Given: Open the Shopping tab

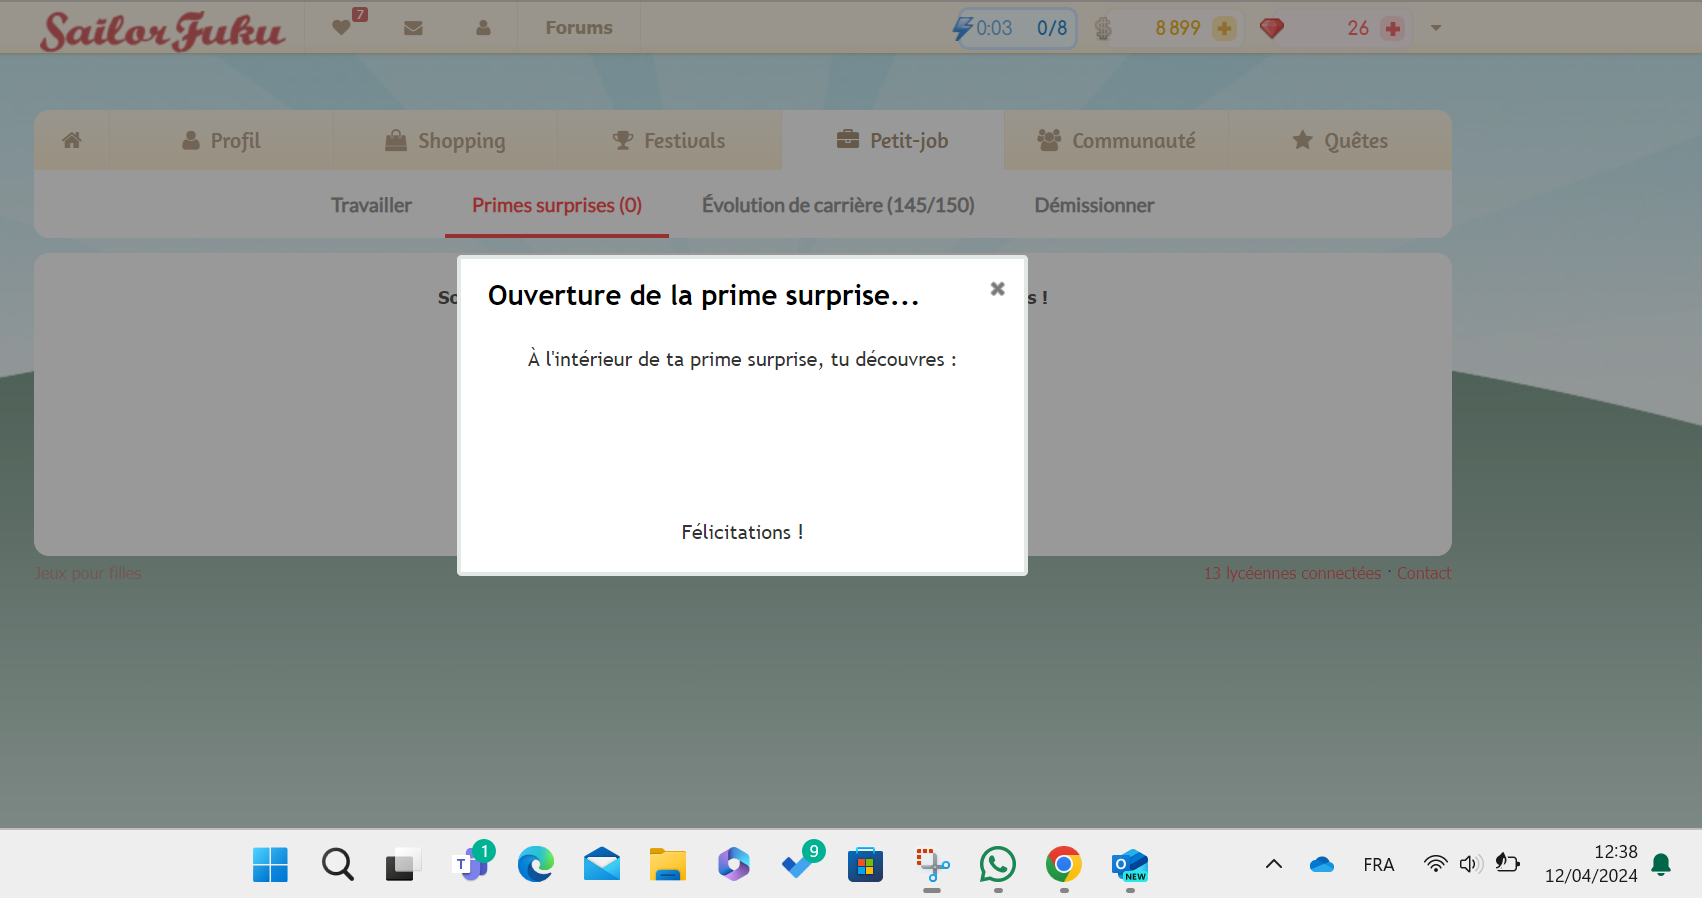Looking at the screenshot, I should pos(445,141).
